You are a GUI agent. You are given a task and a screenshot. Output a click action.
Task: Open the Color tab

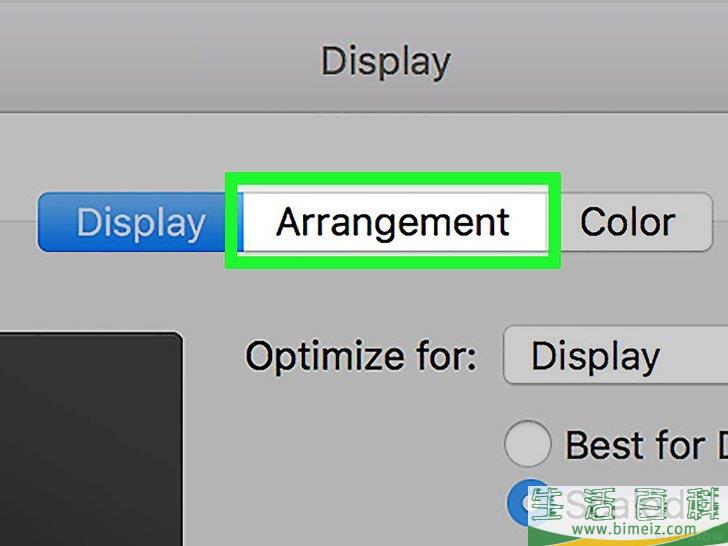[630, 222]
